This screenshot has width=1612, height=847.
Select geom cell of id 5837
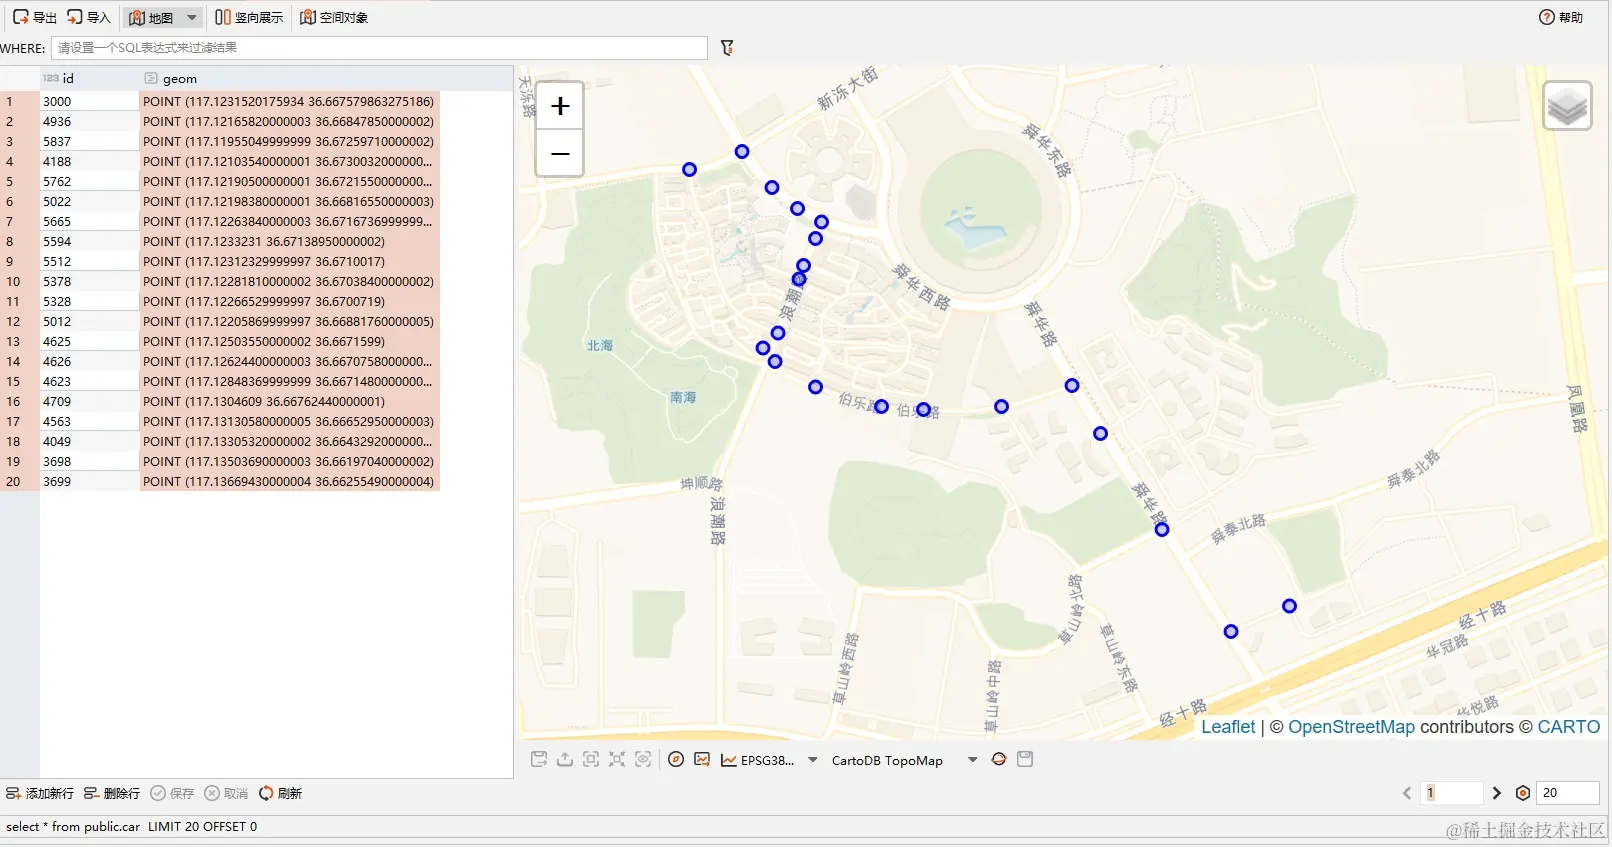289,141
